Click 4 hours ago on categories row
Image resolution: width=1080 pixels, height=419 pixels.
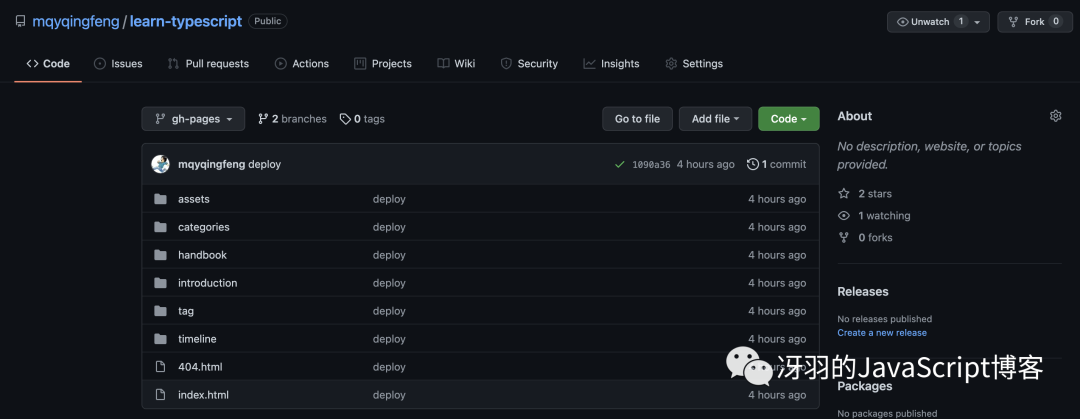point(777,227)
